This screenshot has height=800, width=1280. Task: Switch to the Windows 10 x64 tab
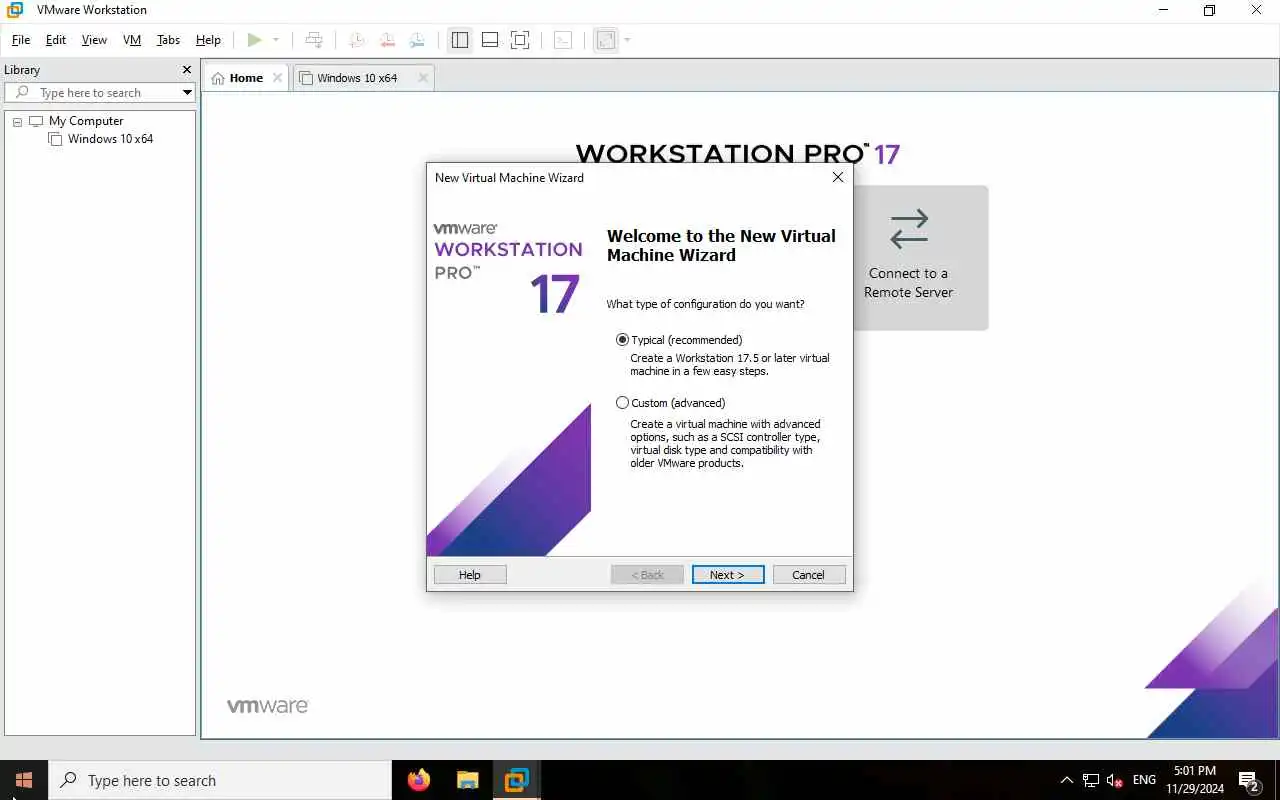pos(357,78)
